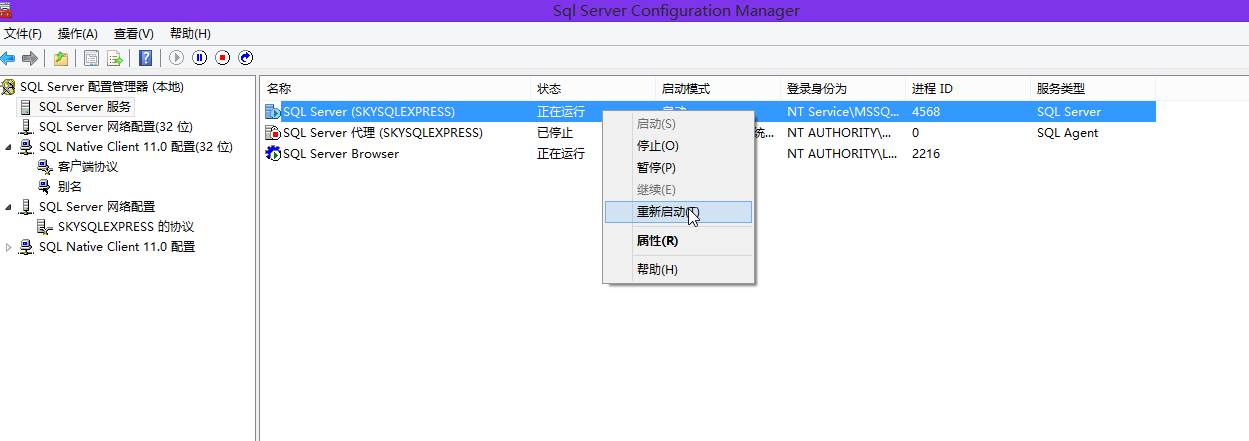Click the Up one level folder icon

click(61, 58)
